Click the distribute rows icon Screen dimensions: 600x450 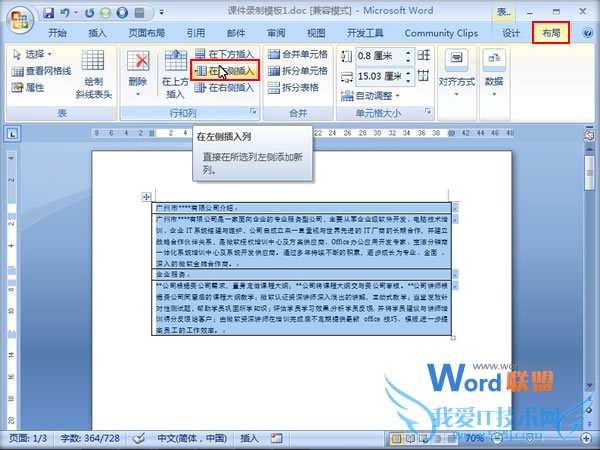tap(424, 55)
